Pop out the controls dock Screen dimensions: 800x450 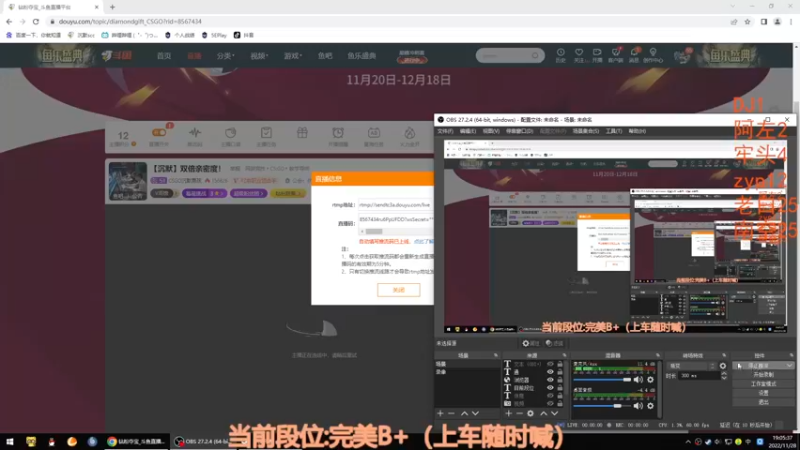pos(791,355)
